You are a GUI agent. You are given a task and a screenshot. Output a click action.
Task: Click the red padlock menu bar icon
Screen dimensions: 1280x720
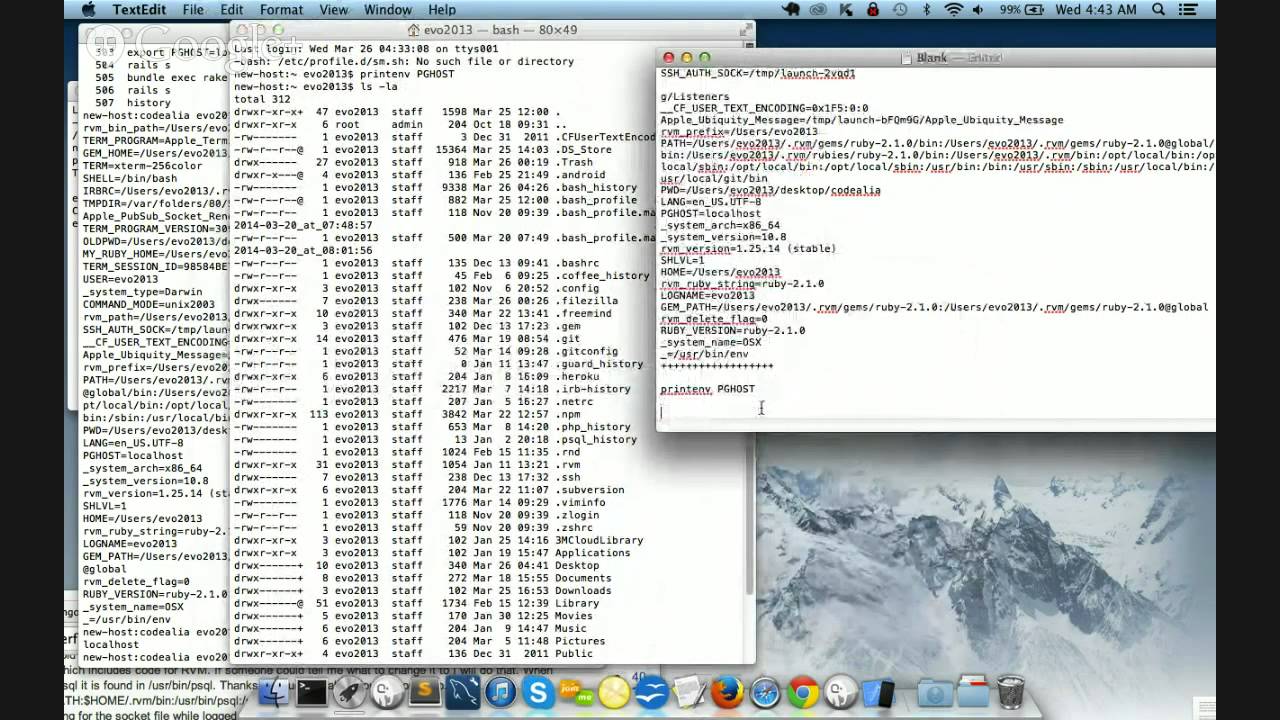click(x=873, y=9)
